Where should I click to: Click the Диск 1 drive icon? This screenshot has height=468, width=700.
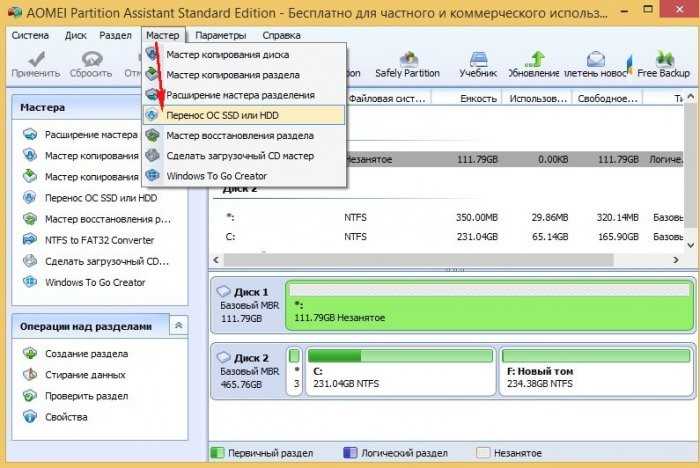coord(223,291)
